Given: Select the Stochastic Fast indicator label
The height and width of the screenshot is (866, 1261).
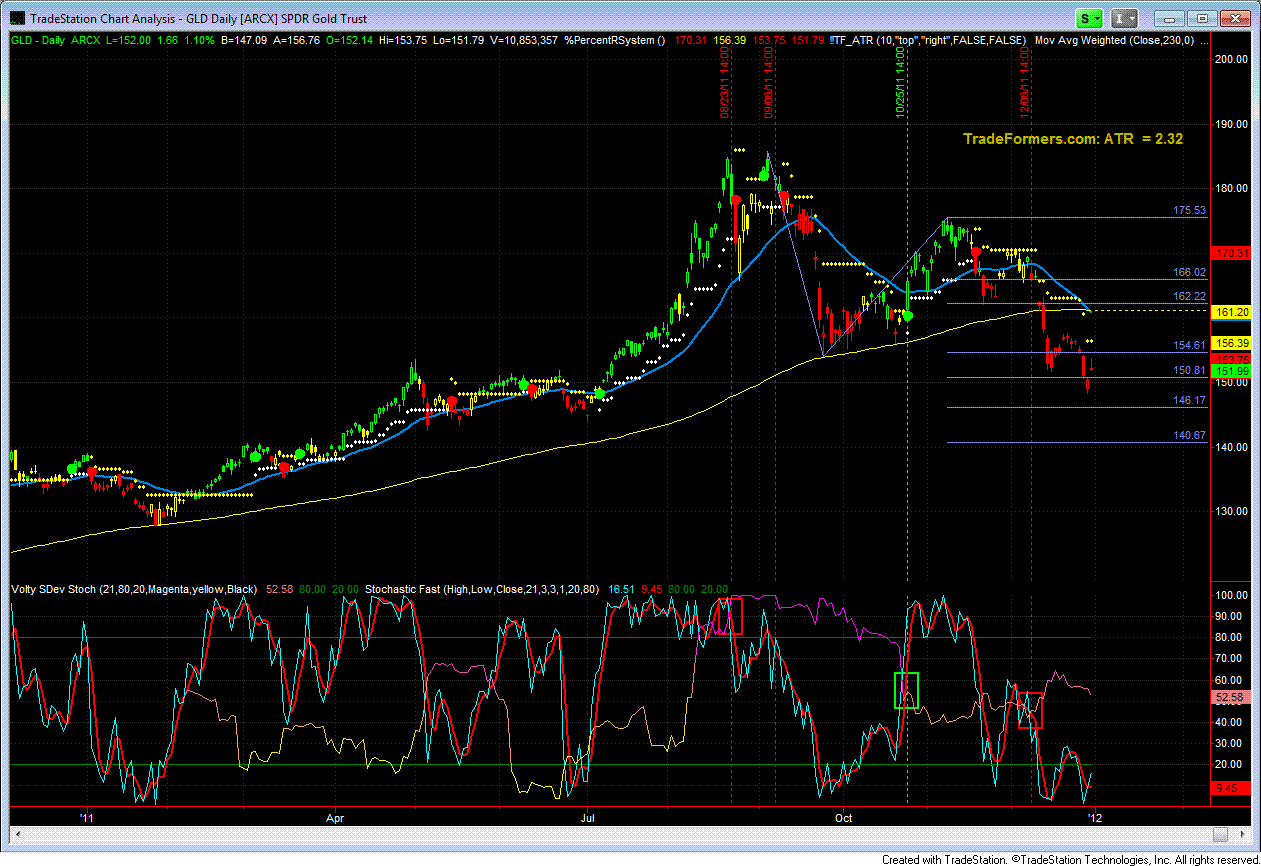Looking at the screenshot, I should coord(482,589).
